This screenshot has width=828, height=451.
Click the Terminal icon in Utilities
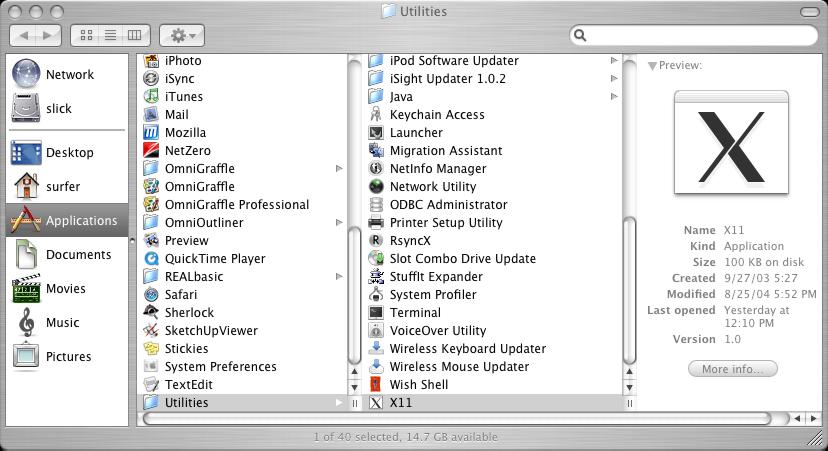tap(376, 313)
